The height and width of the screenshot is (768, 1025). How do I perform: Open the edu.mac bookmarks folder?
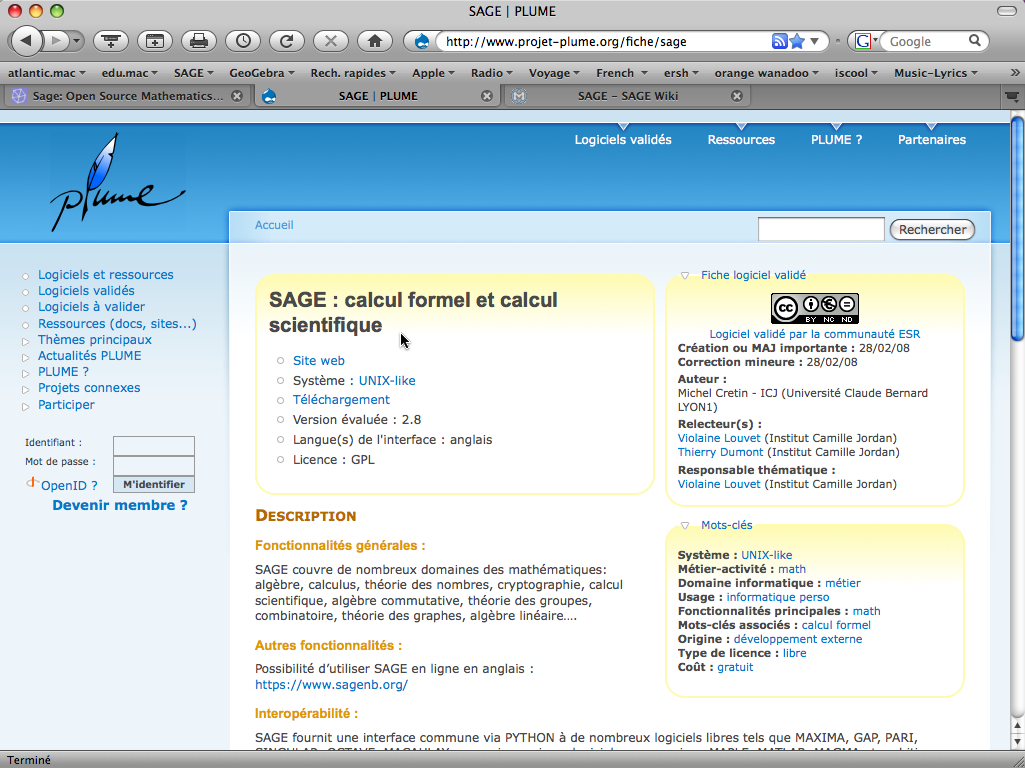(x=129, y=73)
